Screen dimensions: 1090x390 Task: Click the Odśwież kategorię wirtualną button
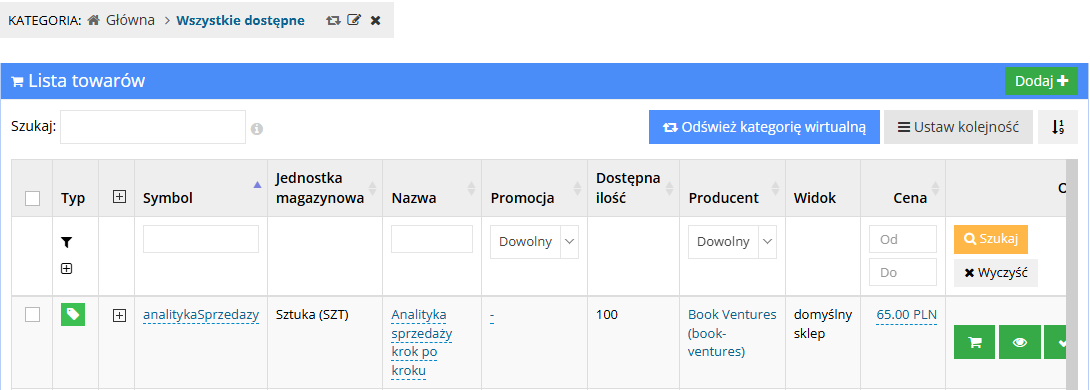click(765, 127)
